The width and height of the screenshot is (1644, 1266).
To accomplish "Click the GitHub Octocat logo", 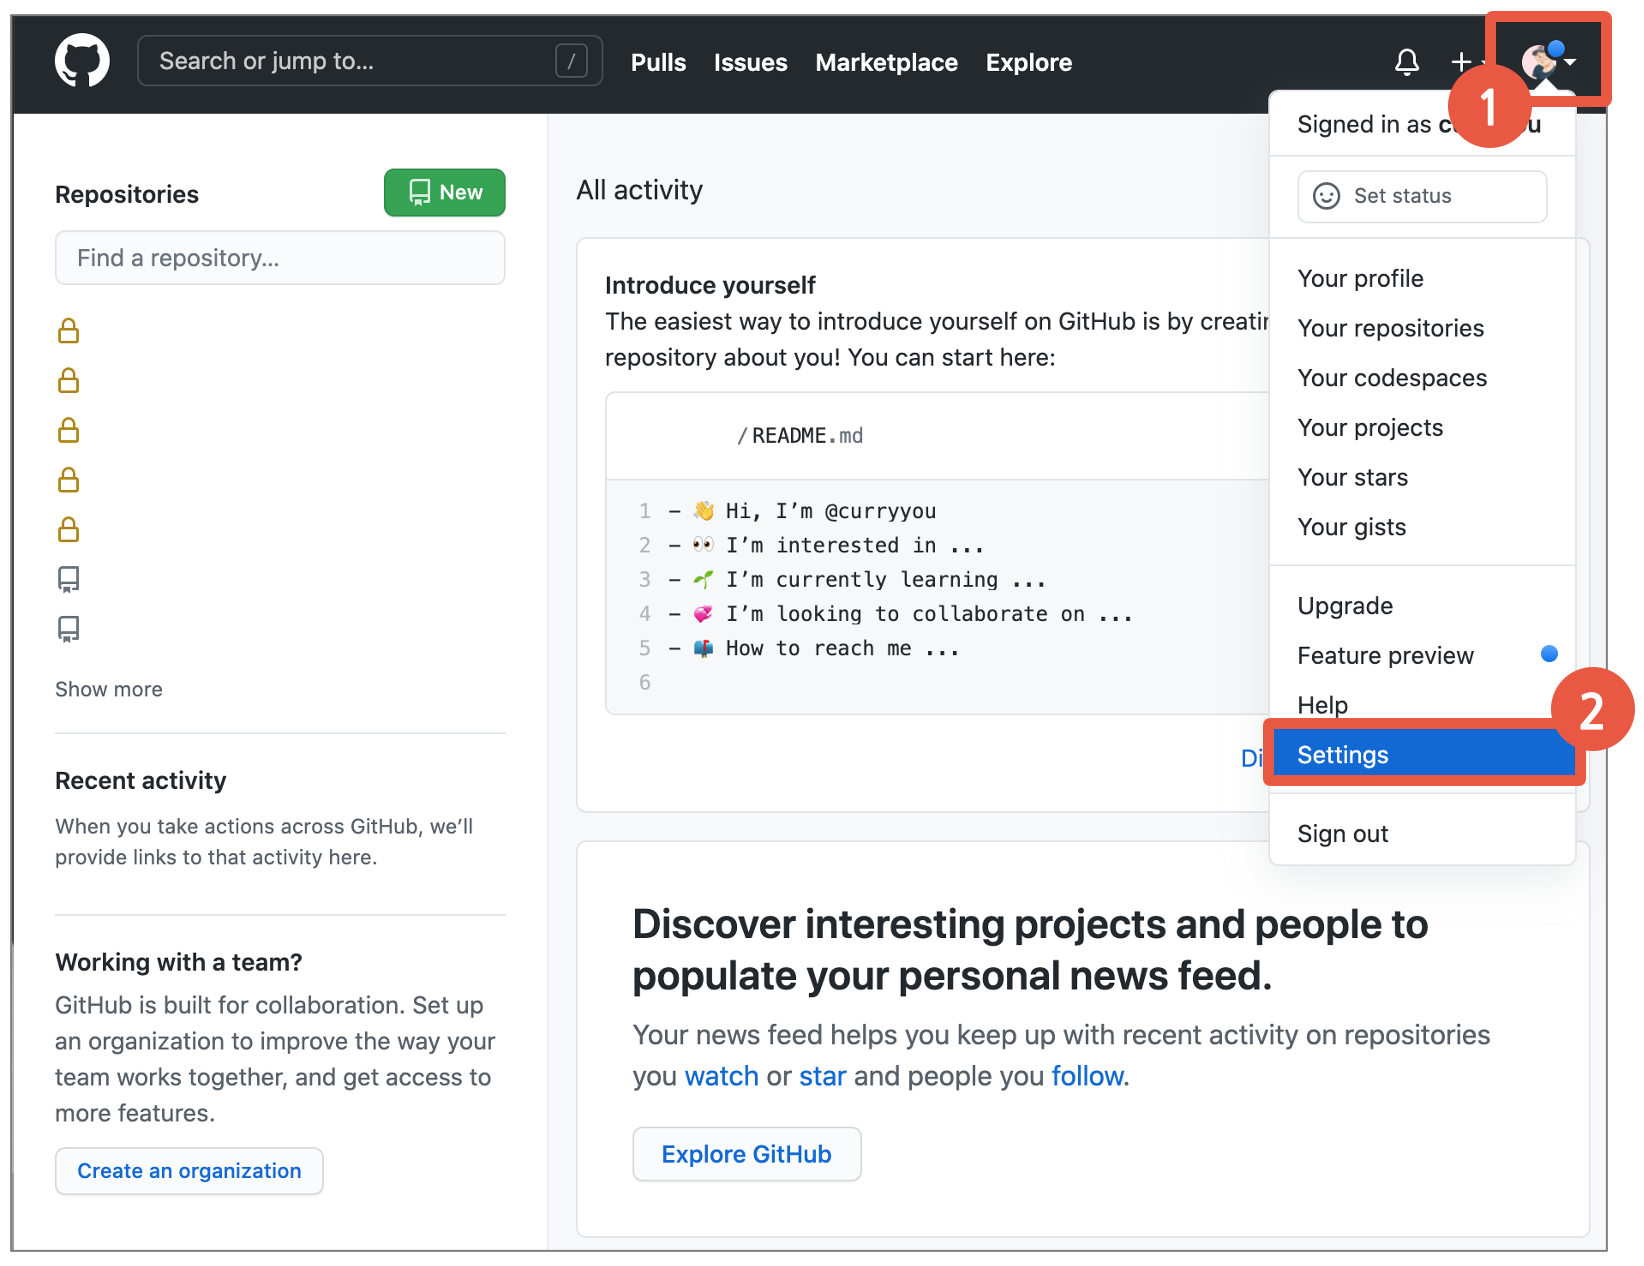I will [x=82, y=61].
